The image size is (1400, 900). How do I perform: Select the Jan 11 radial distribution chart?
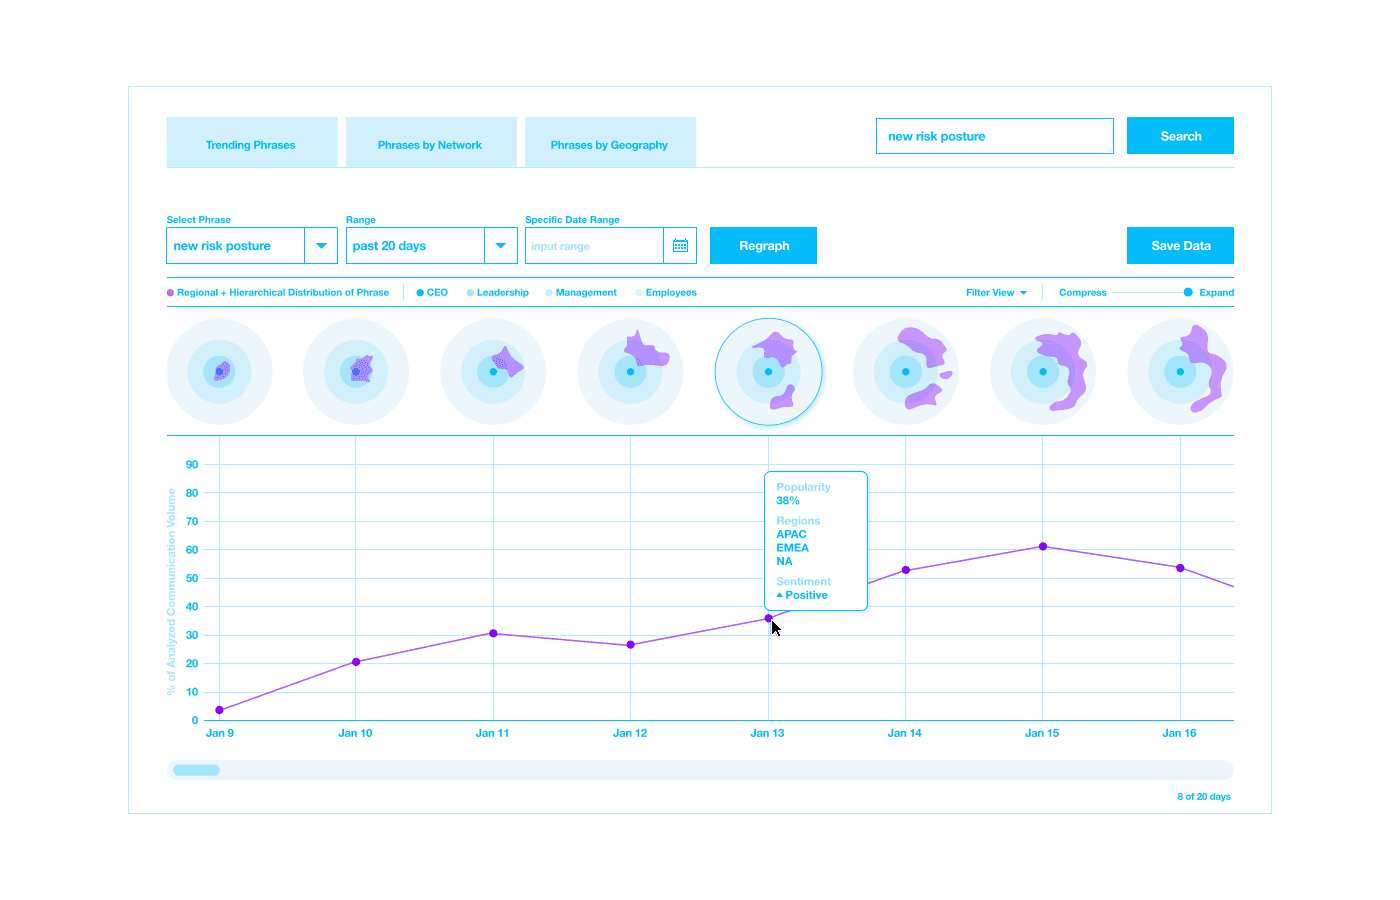493,372
